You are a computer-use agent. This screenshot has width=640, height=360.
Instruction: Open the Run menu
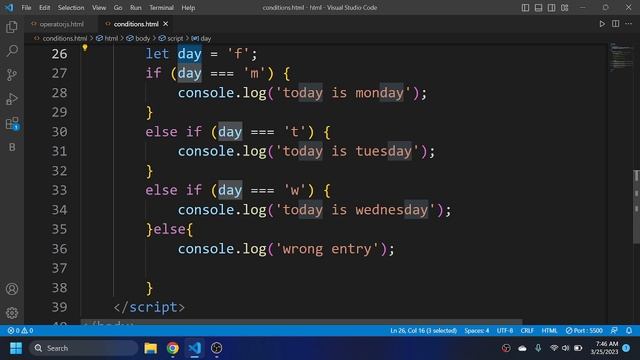click(x=136, y=8)
